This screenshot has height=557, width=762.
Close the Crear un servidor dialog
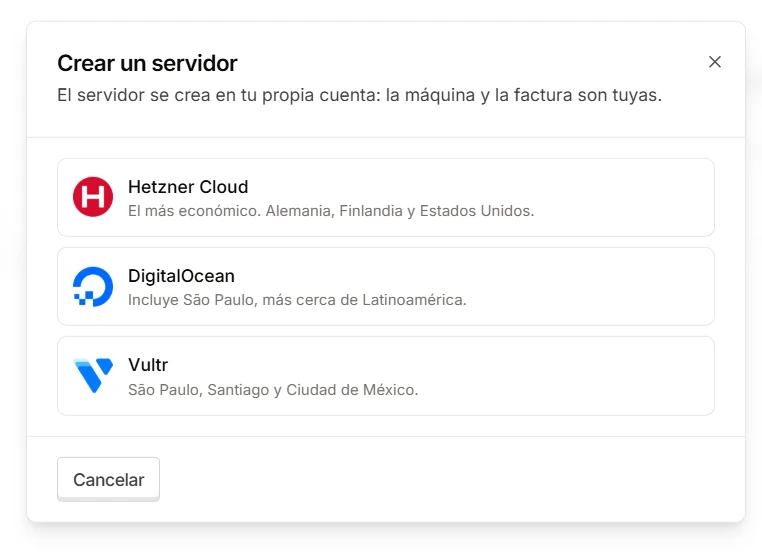pyautogui.click(x=714, y=62)
